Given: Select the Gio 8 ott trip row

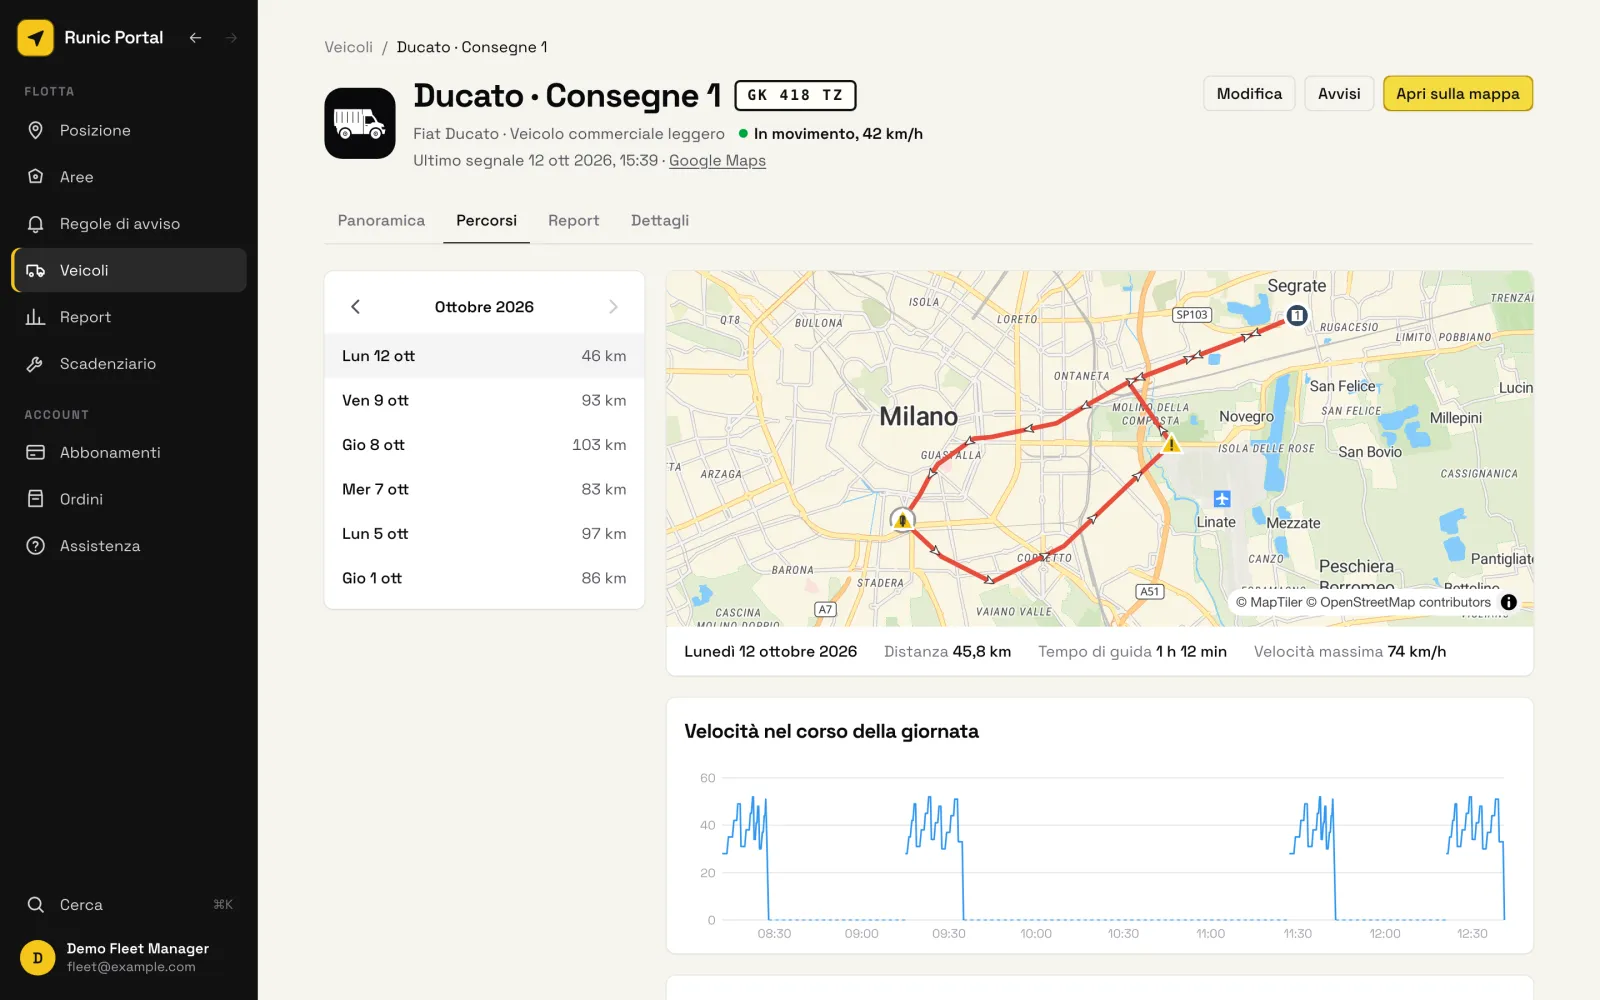Looking at the screenshot, I should [x=484, y=445].
